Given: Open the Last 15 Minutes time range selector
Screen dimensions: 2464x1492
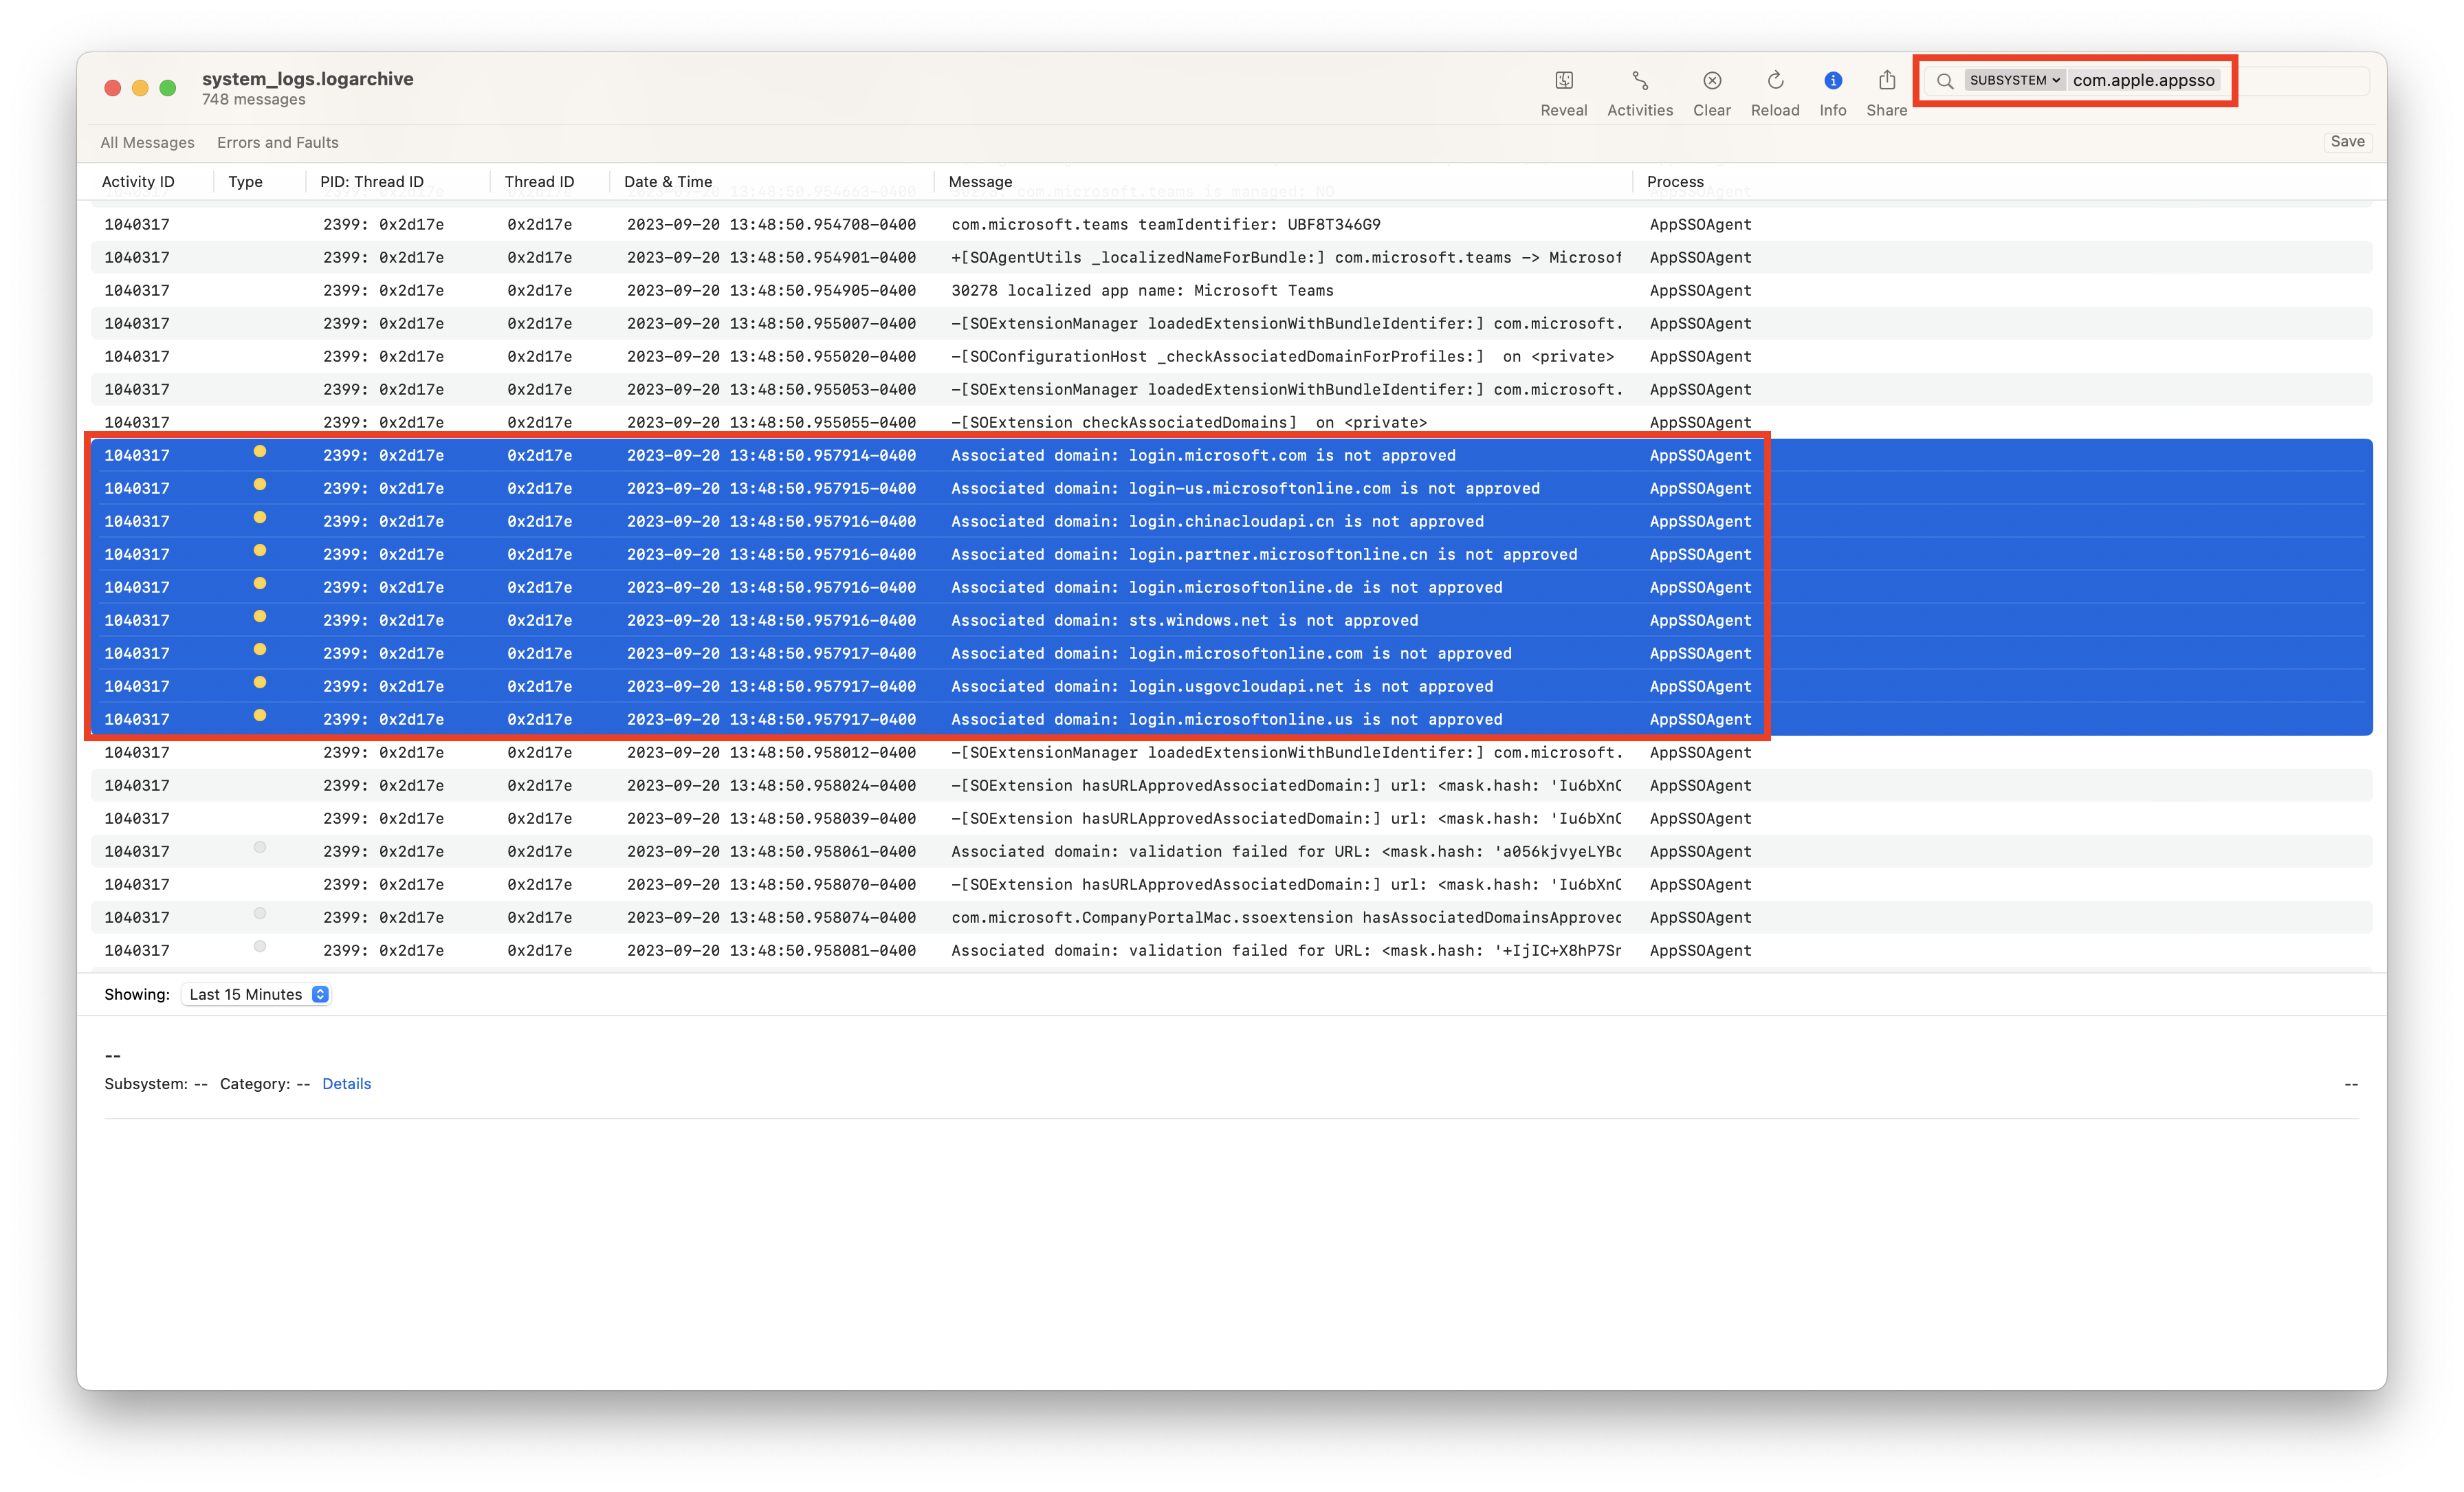Looking at the screenshot, I should click(x=256, y=994).
